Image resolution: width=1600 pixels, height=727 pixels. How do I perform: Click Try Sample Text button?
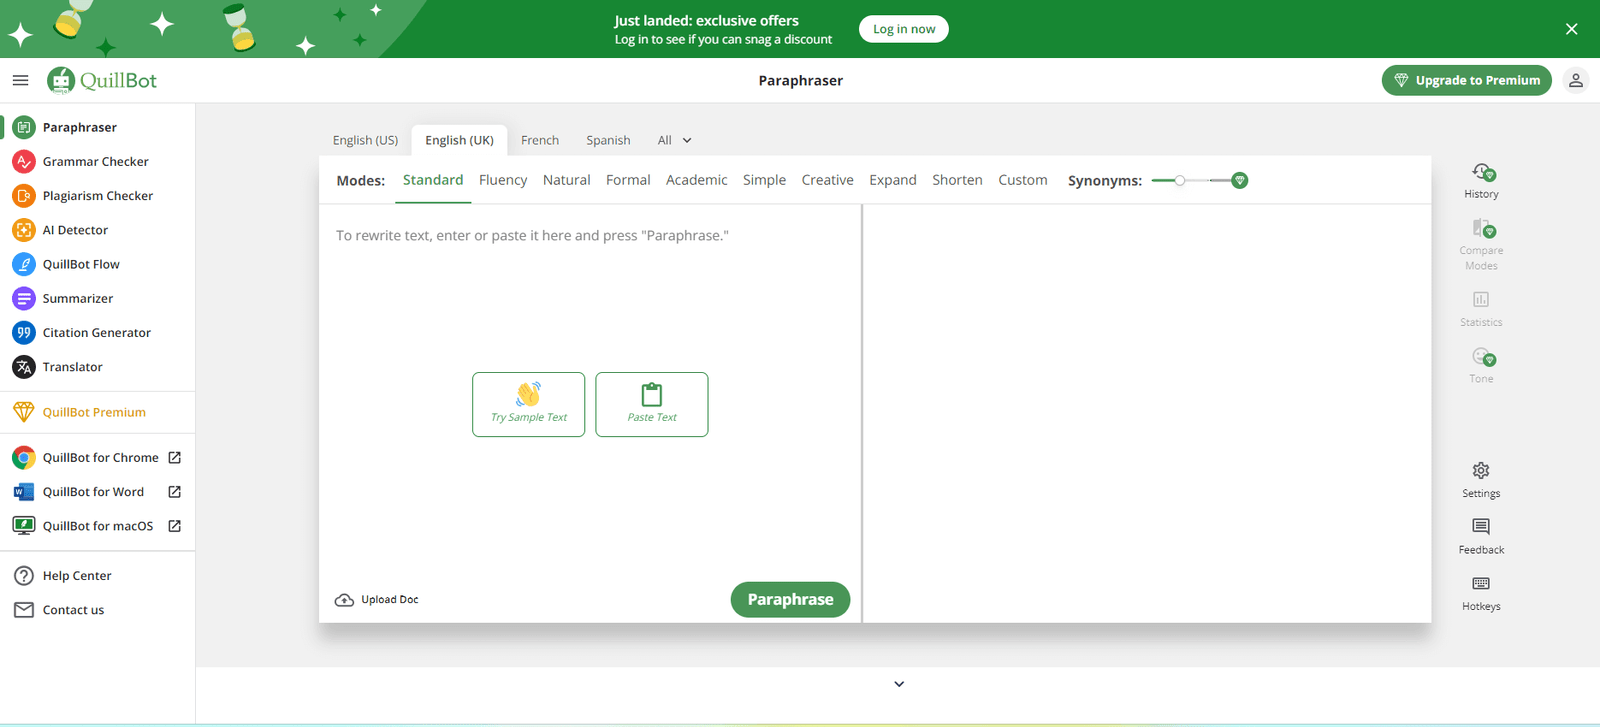529,405
